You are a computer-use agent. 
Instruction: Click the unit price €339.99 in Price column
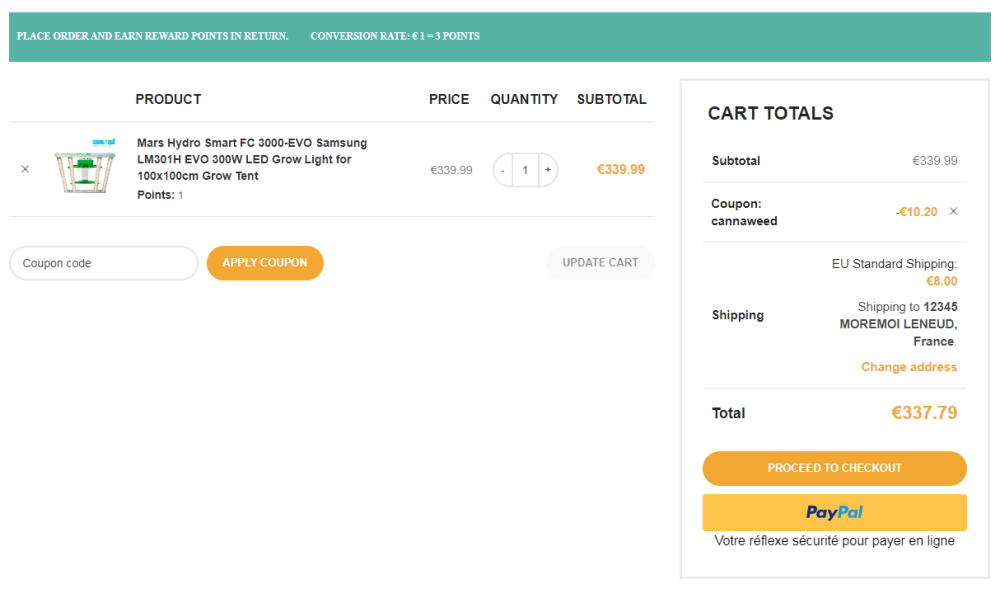[x=451, y=170]
